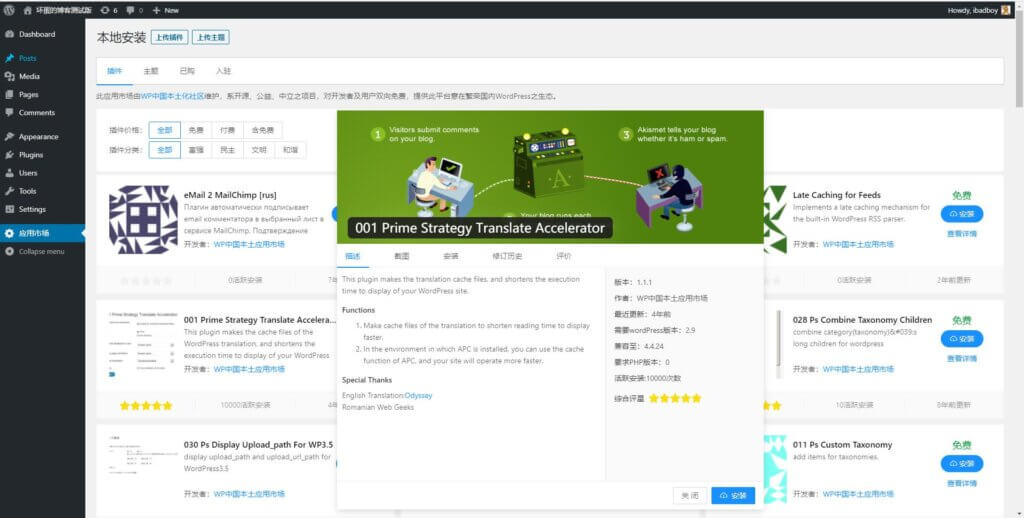This screenshot has height=518, width=1024.
Task: Select the 文明 category filter
Action: tap(259, 150)
